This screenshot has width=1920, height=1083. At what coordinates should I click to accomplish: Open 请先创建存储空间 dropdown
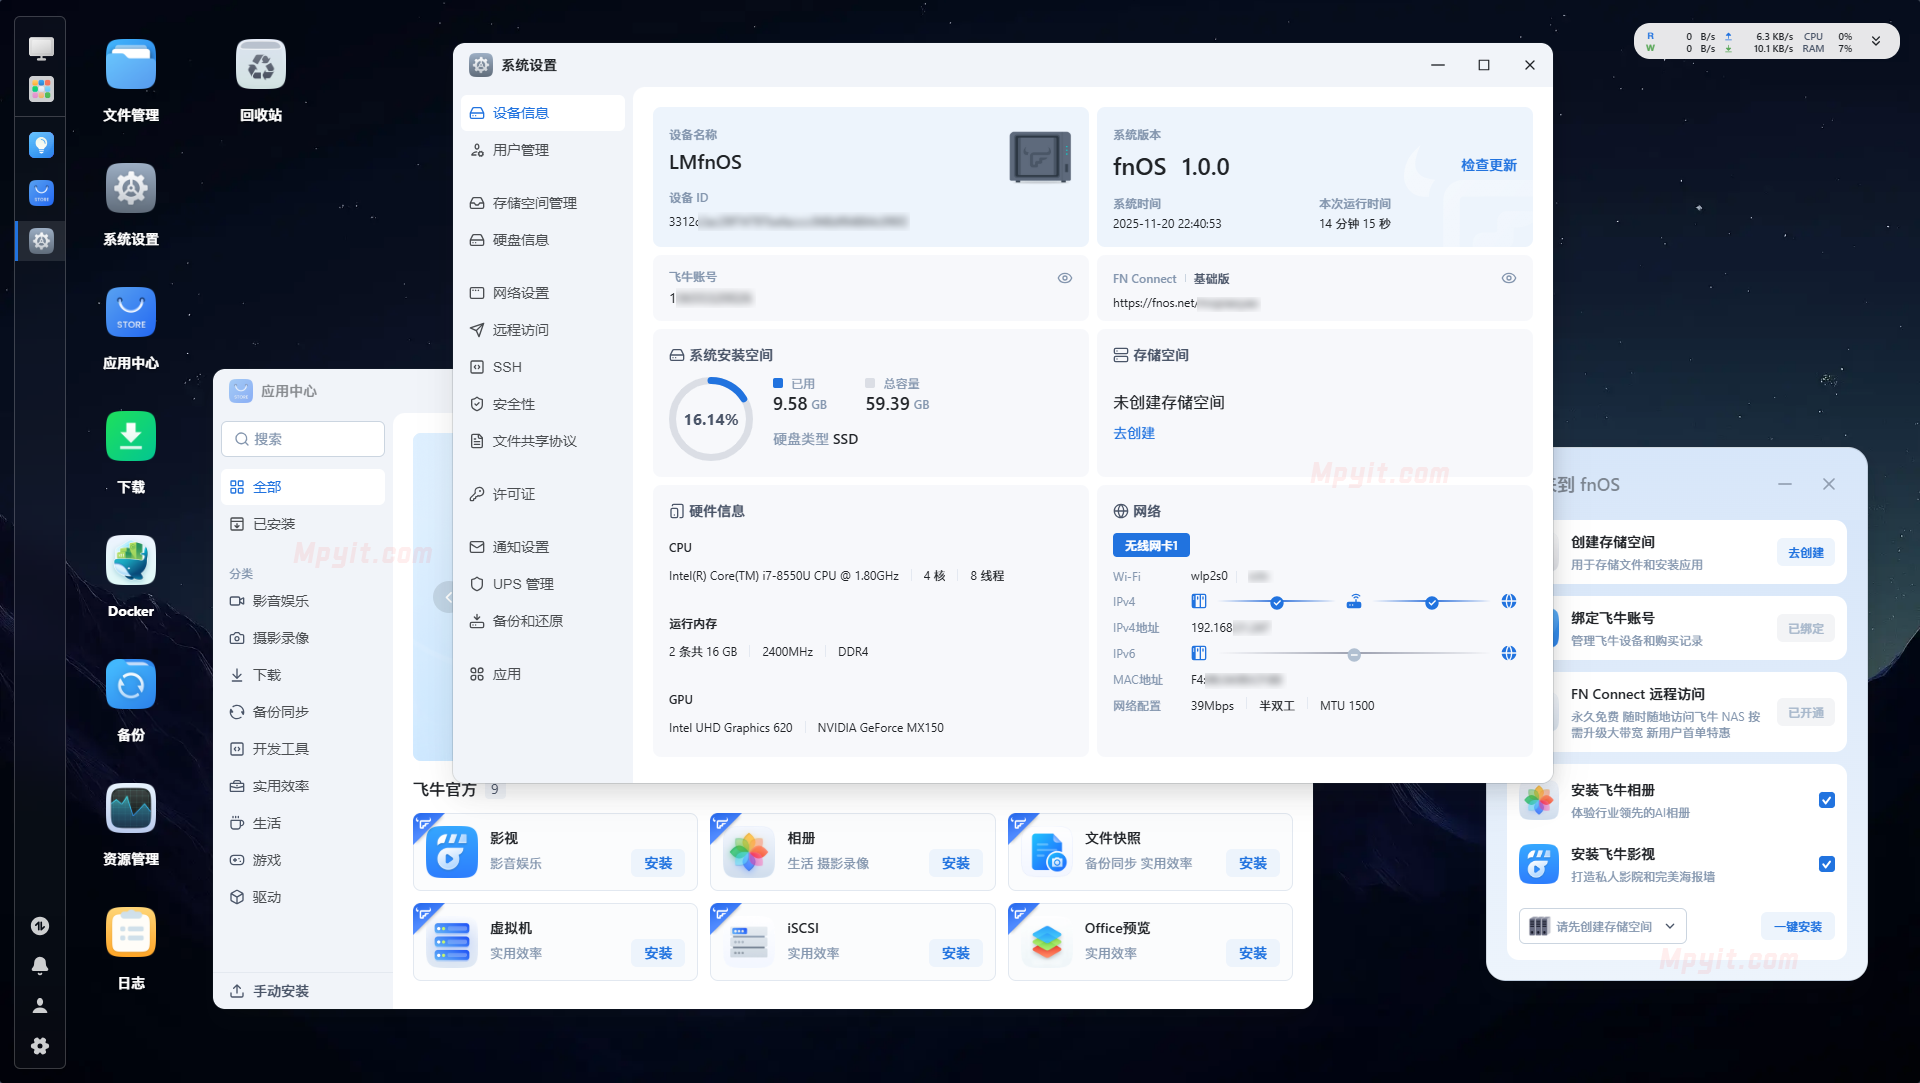pos(1602,926)
